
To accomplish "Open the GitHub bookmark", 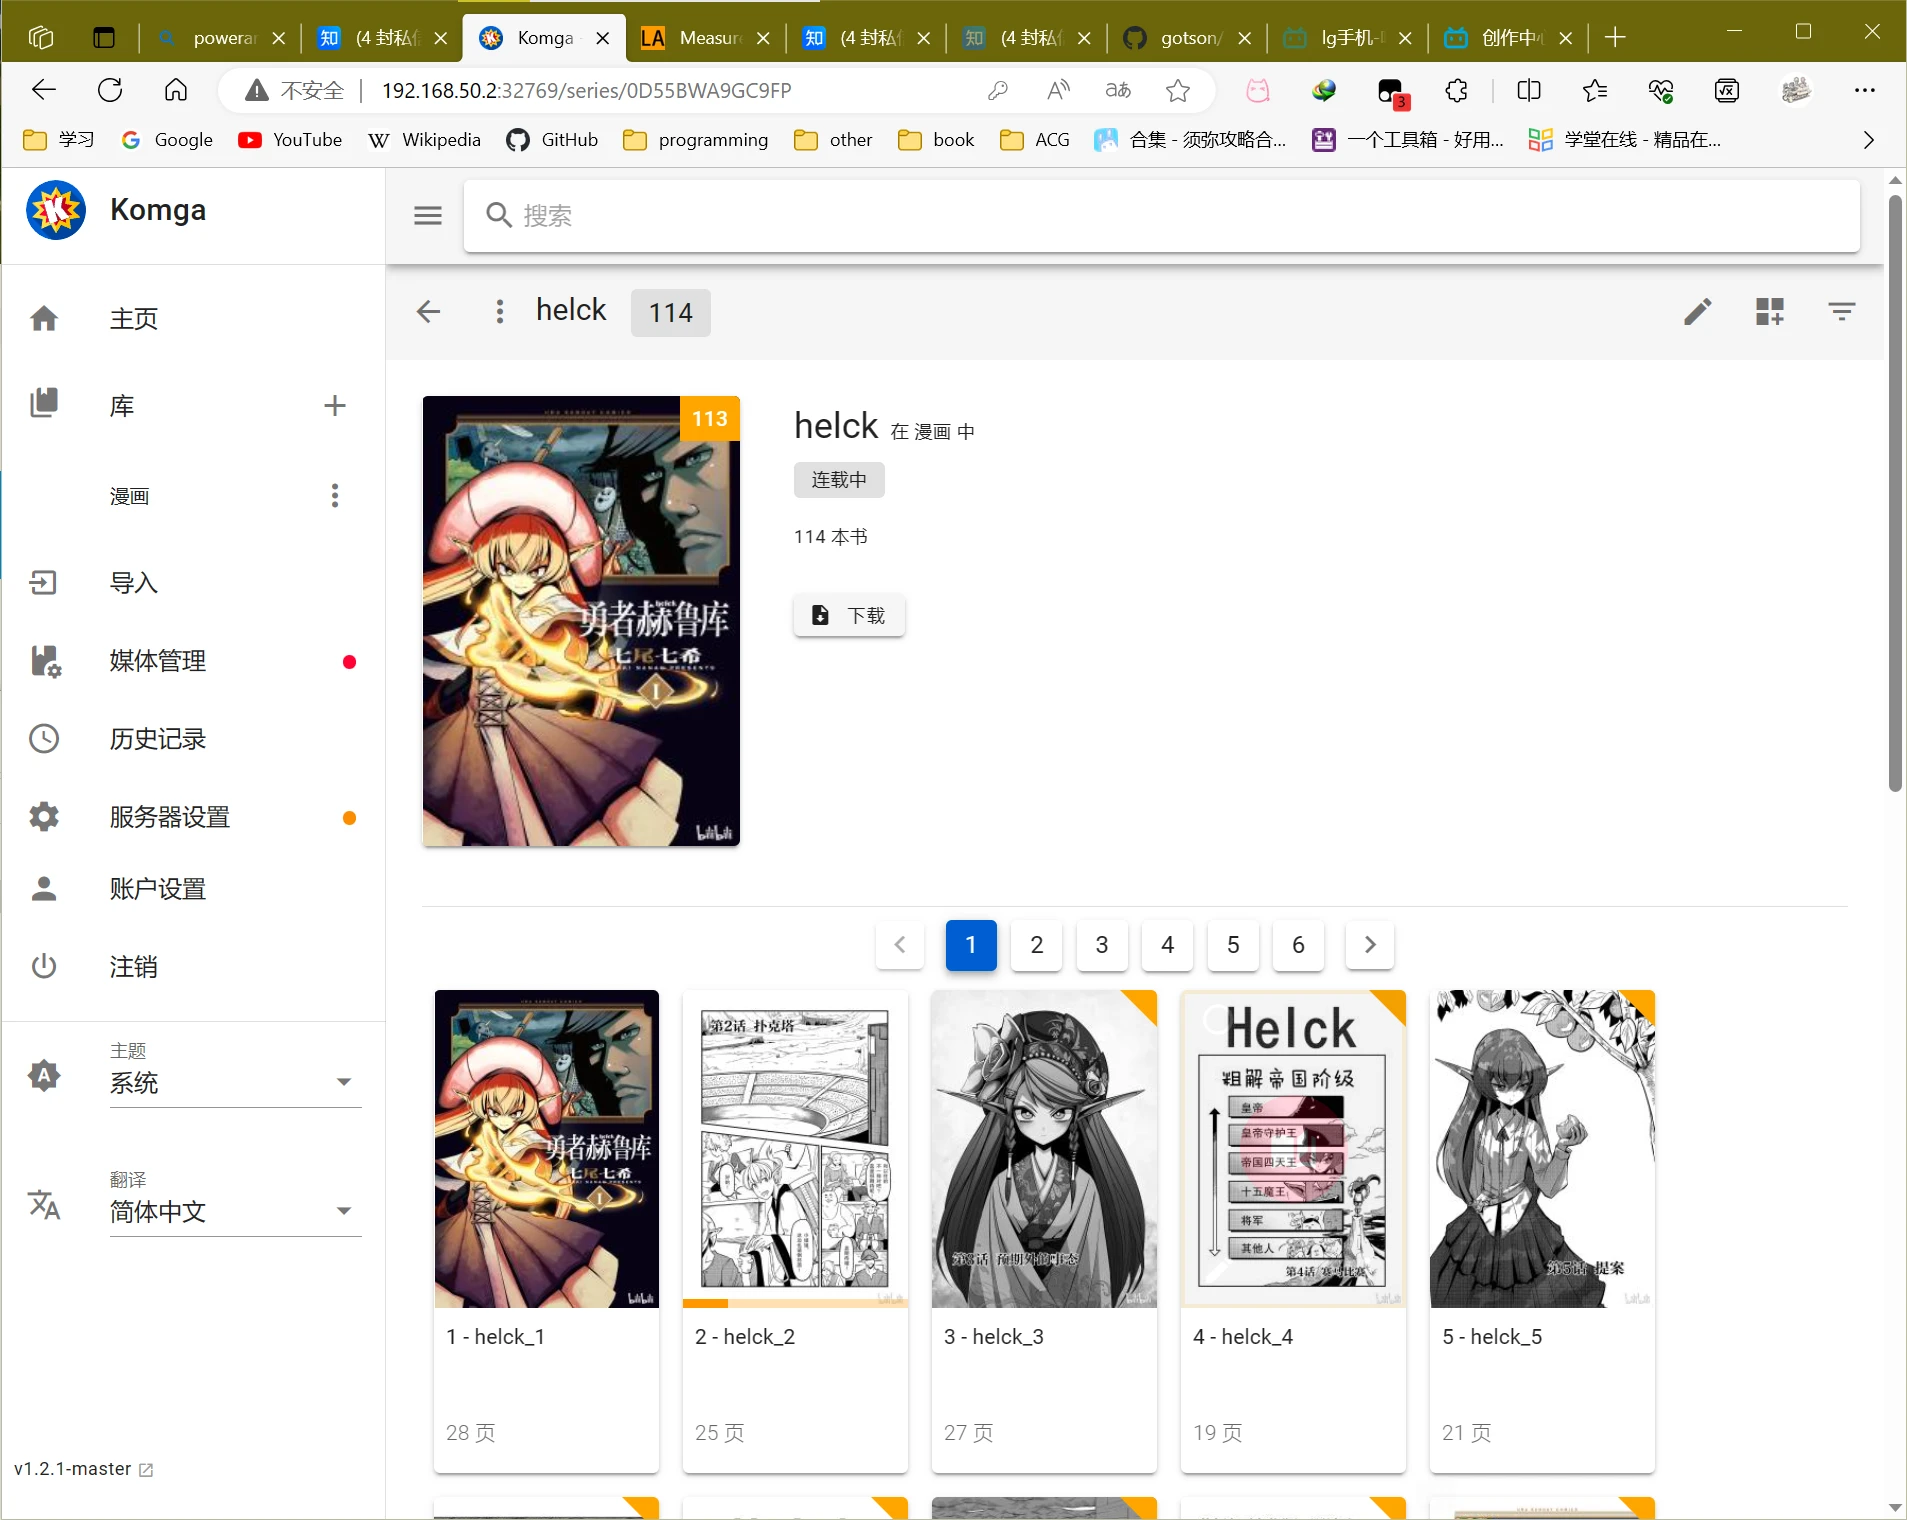I will (x=552, y=140).
